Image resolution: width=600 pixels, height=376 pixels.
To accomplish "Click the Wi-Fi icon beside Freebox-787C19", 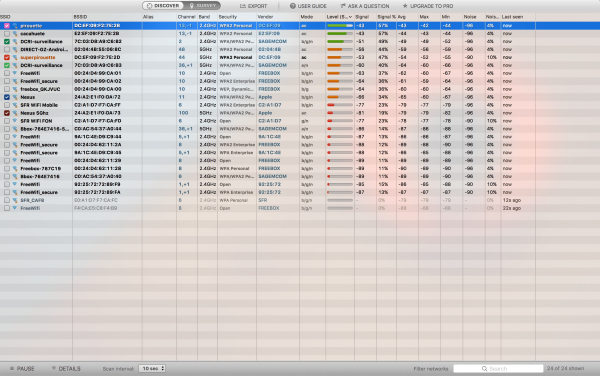I will coord(15,168).
